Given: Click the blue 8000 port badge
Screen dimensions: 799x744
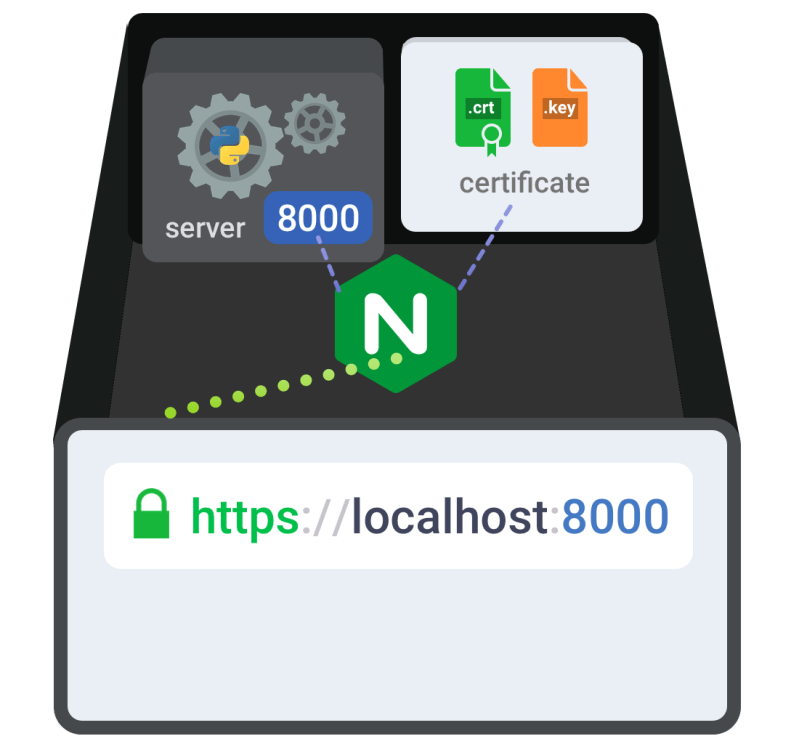Looking at the screenshot, I should 318,218.
